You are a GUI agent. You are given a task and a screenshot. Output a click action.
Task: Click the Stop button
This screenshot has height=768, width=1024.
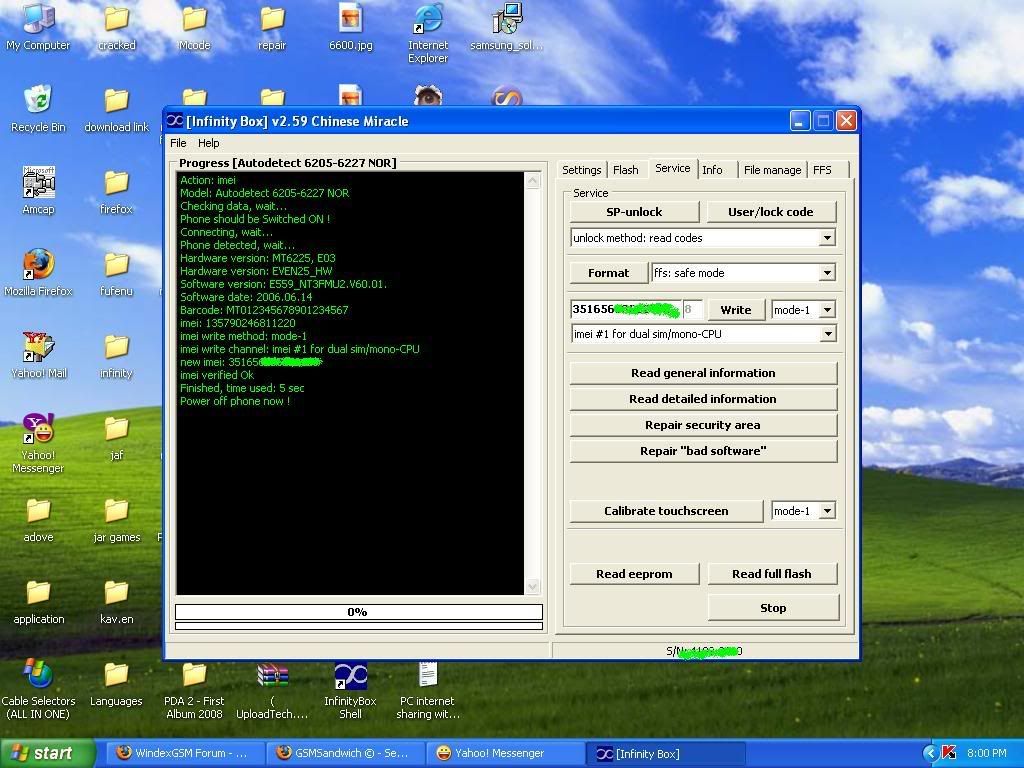[x=773, y=608]
